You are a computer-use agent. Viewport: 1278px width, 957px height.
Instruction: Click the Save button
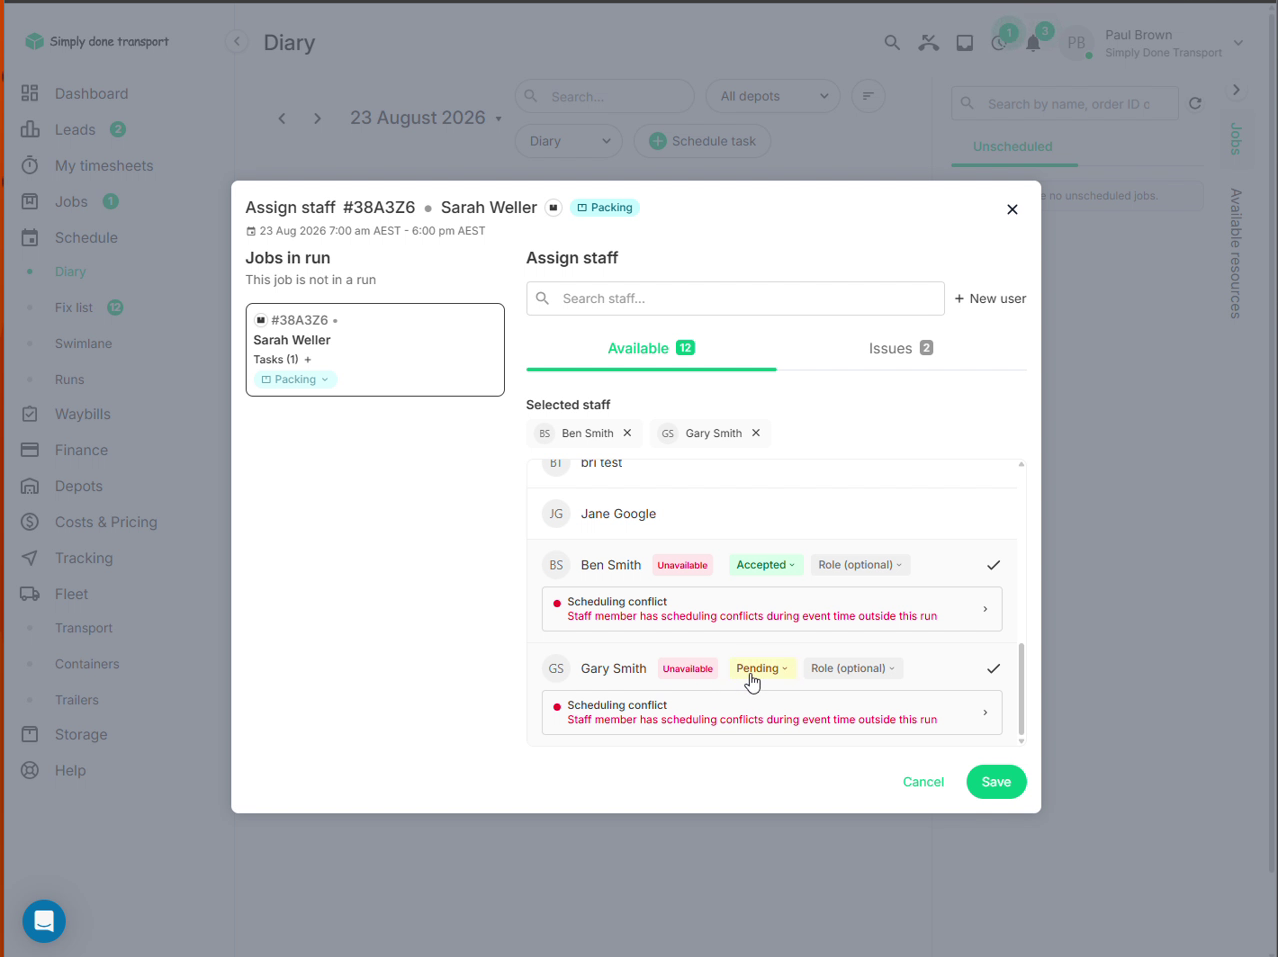click(996, 782)
